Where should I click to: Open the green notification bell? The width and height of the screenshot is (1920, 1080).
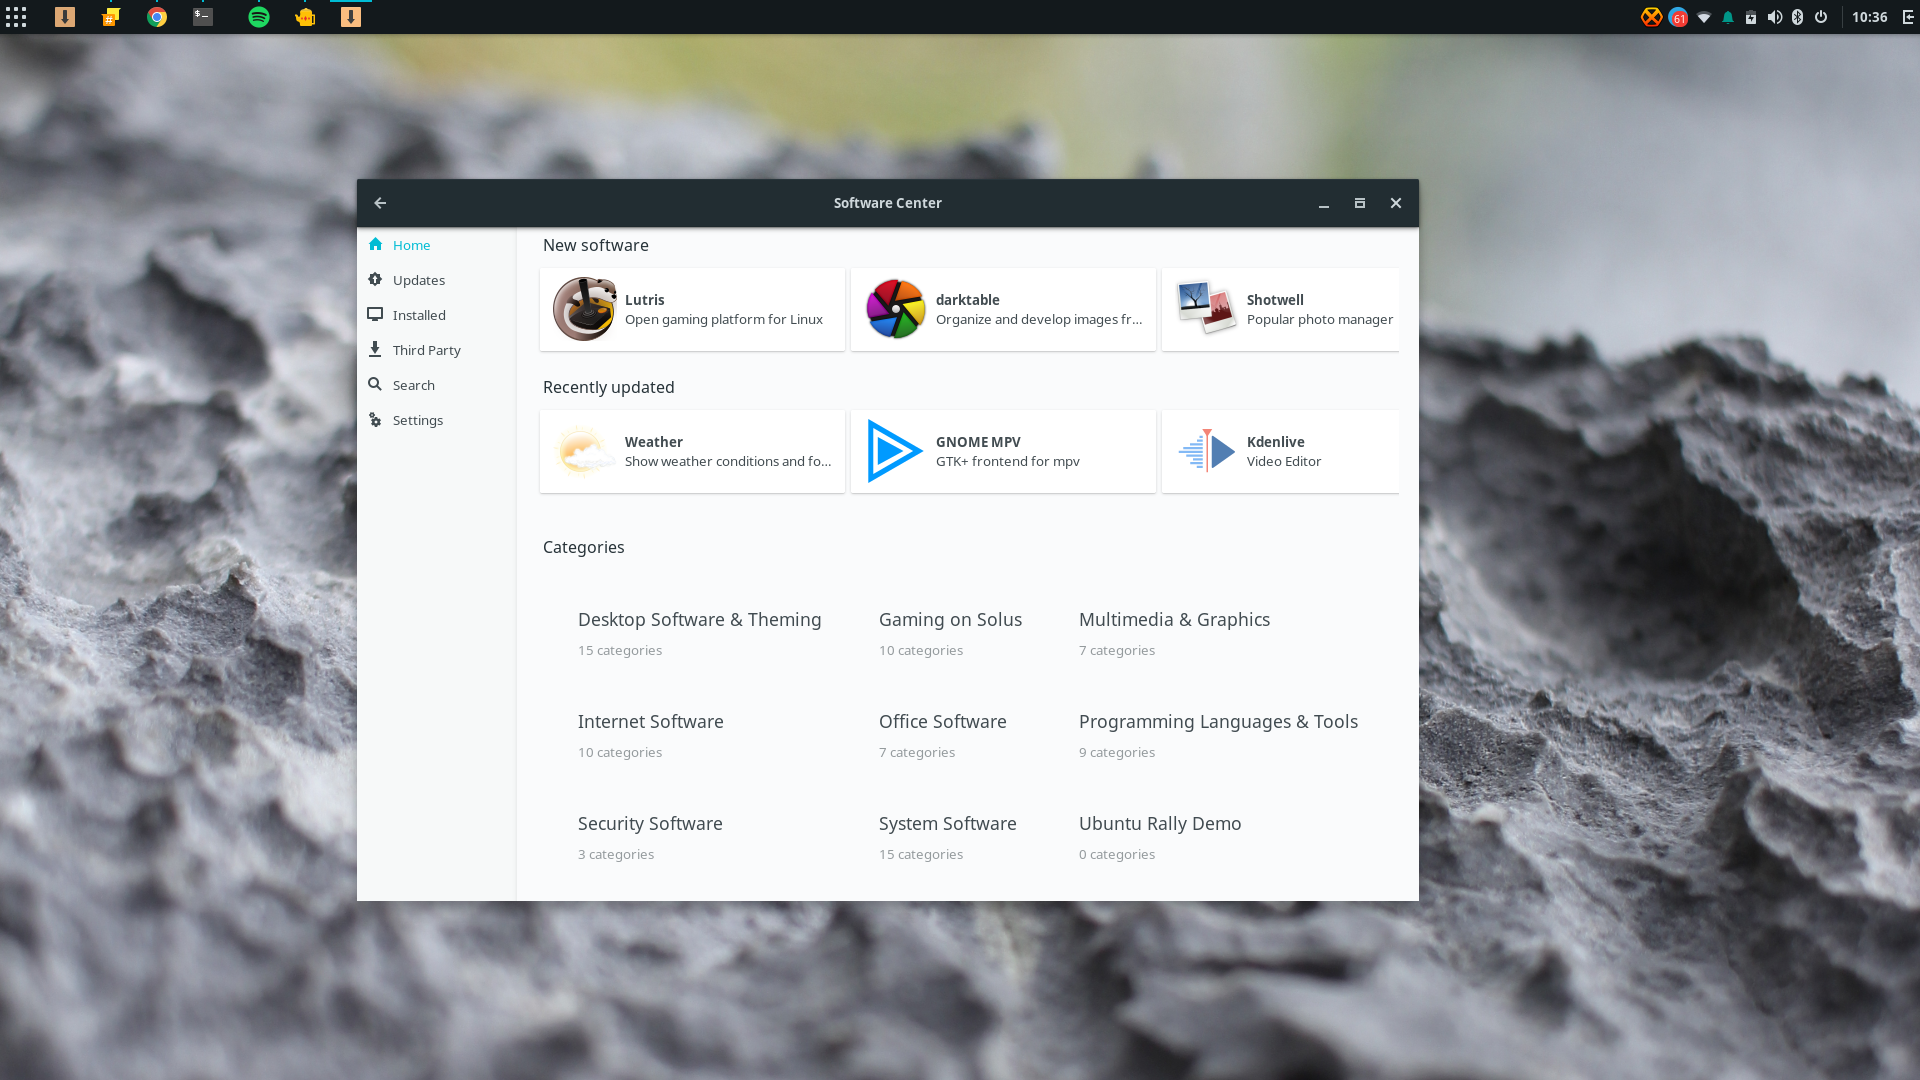[1728, 17]
